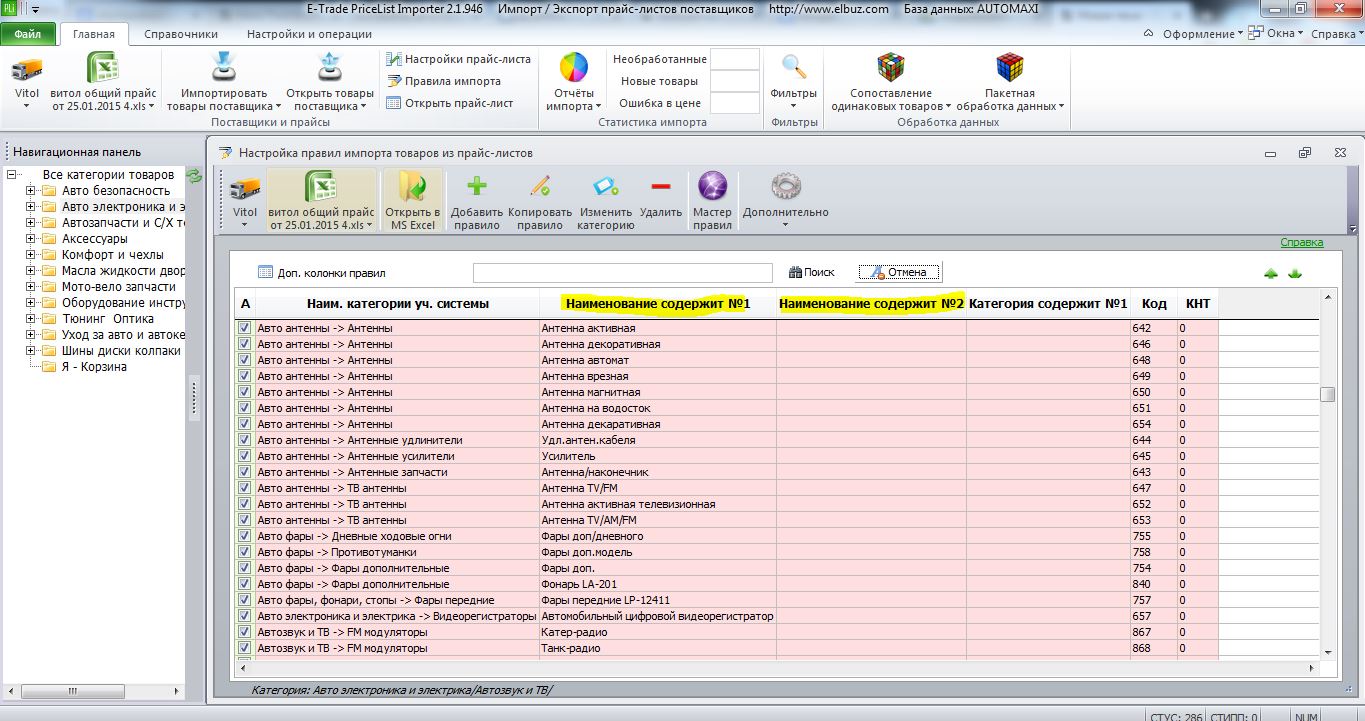Sort by Наименование содержит №1 column header
Image resolution: width=1365 pixels, height=721 pixels.
pos(657,304)
